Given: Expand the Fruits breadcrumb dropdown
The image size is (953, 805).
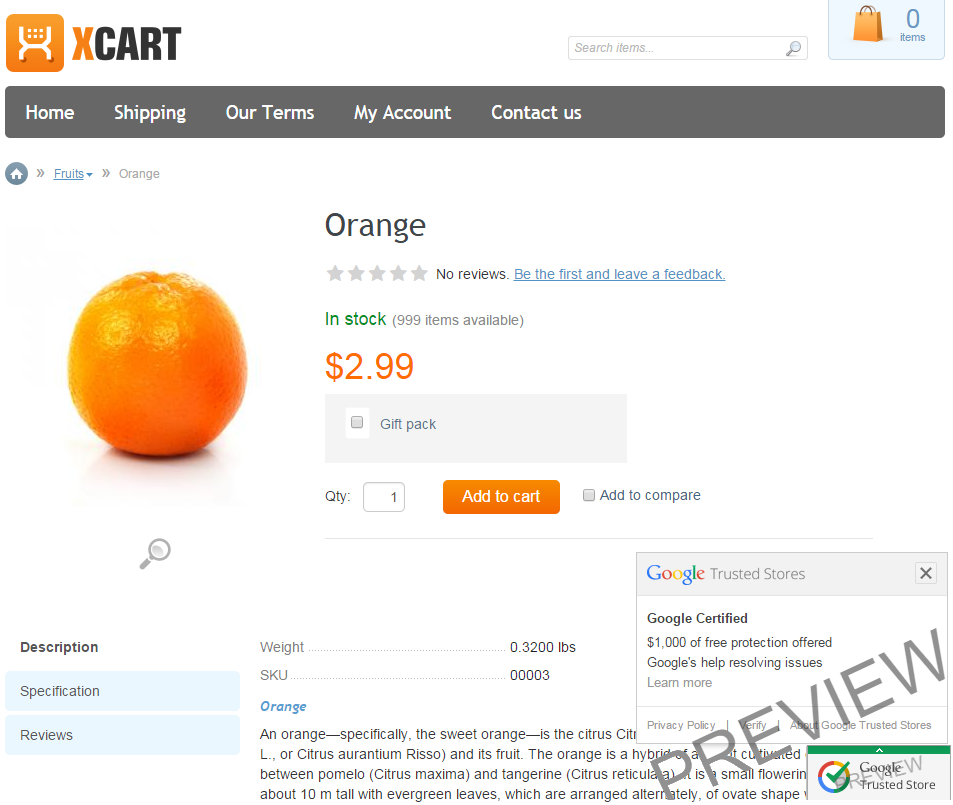Looking at the screenshot, I should click(x=89, y=174).
